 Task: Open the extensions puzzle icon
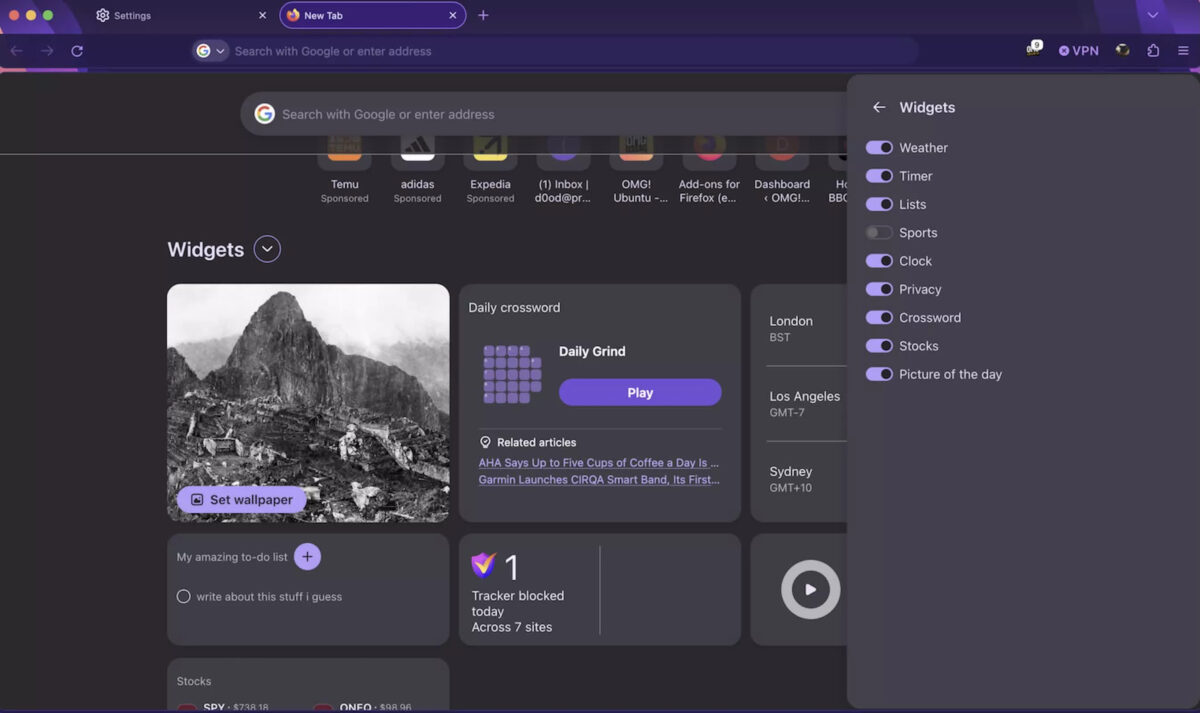[1153, 51]
